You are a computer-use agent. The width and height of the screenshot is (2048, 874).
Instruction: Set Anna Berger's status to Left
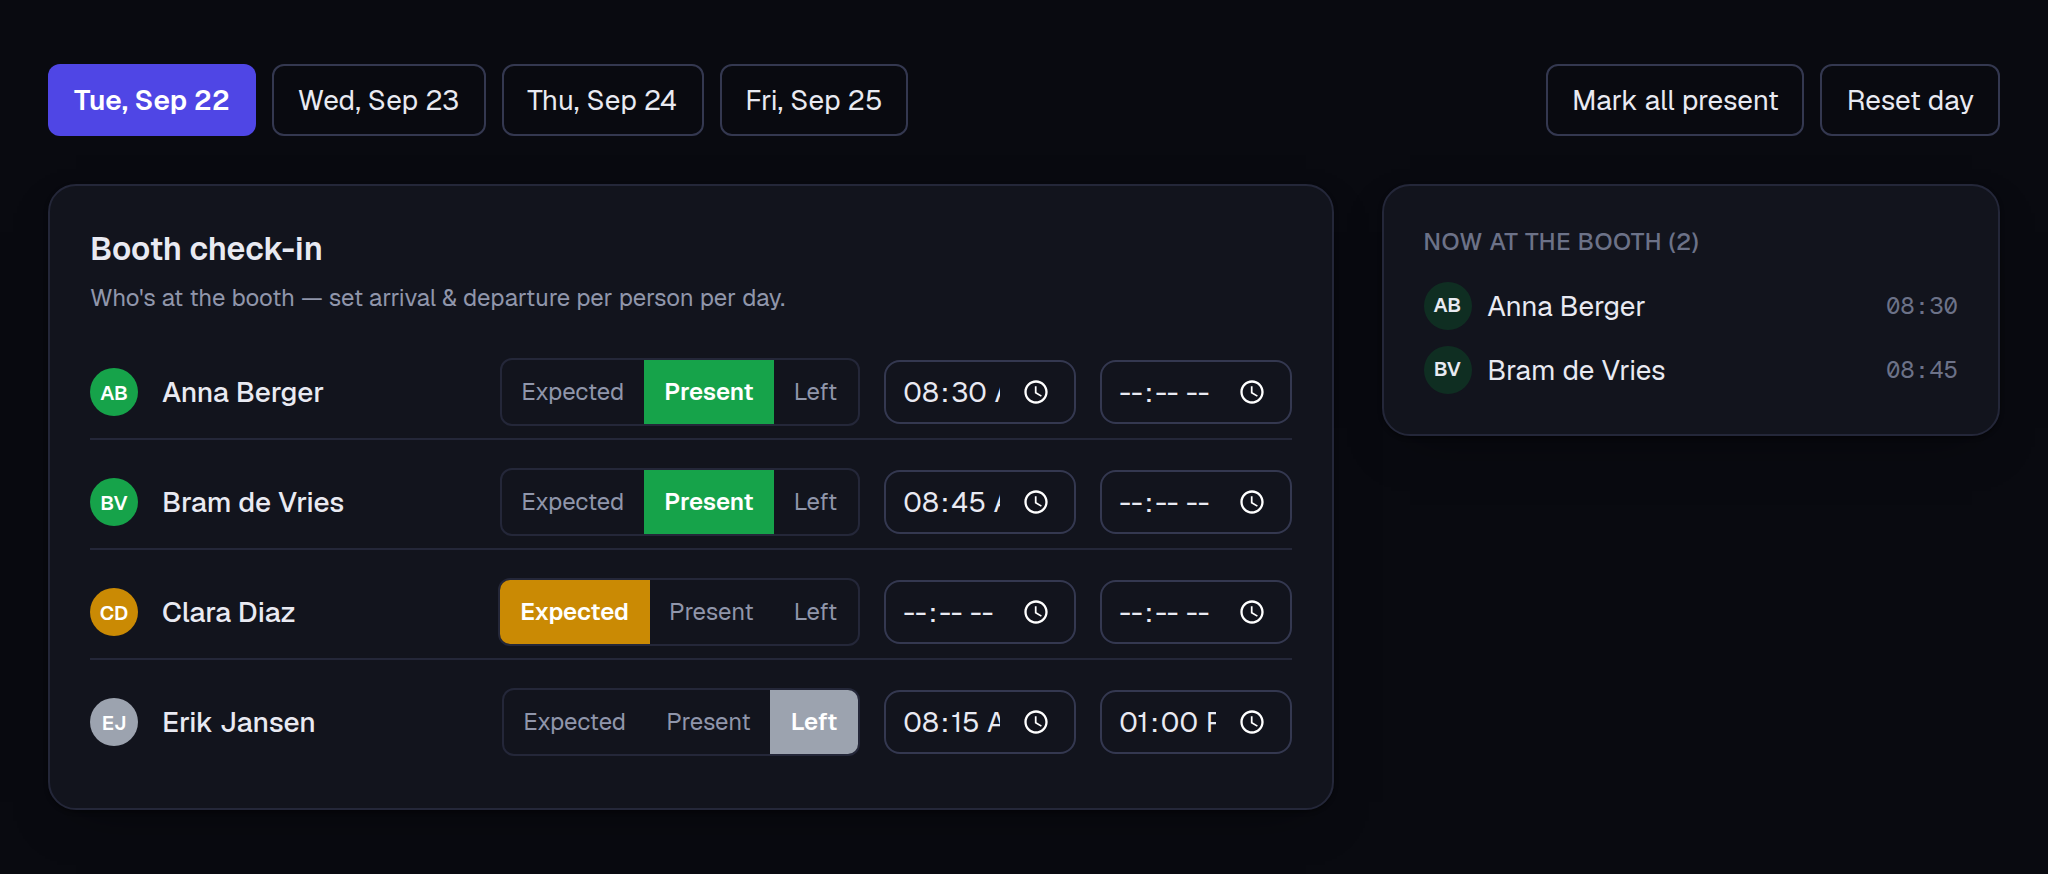click(815, 392)
